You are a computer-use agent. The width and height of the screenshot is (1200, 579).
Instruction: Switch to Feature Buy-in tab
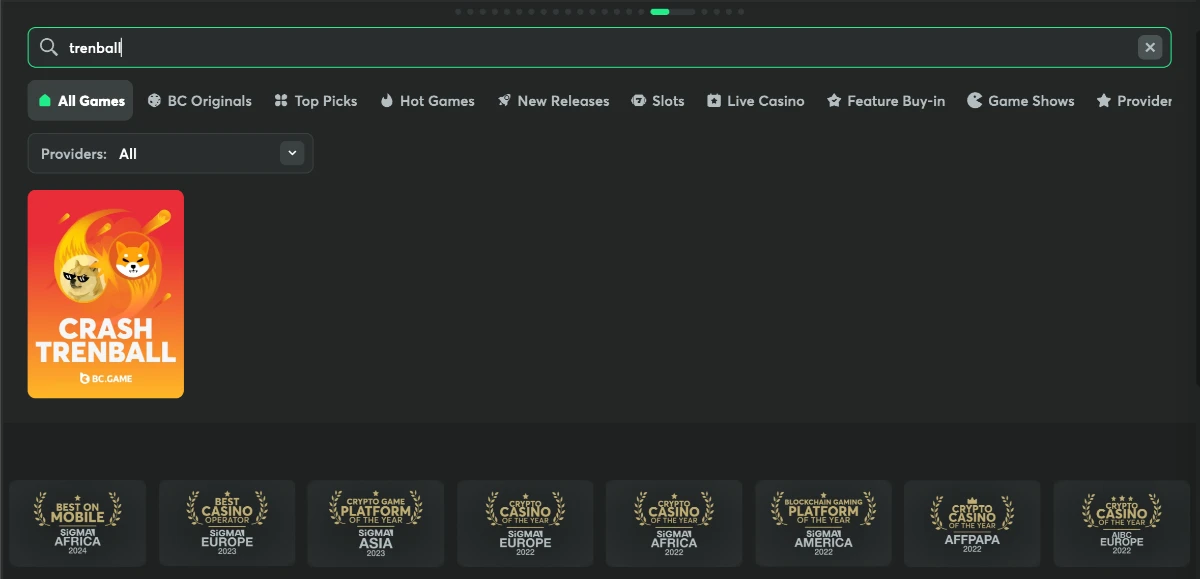(886, 101)
